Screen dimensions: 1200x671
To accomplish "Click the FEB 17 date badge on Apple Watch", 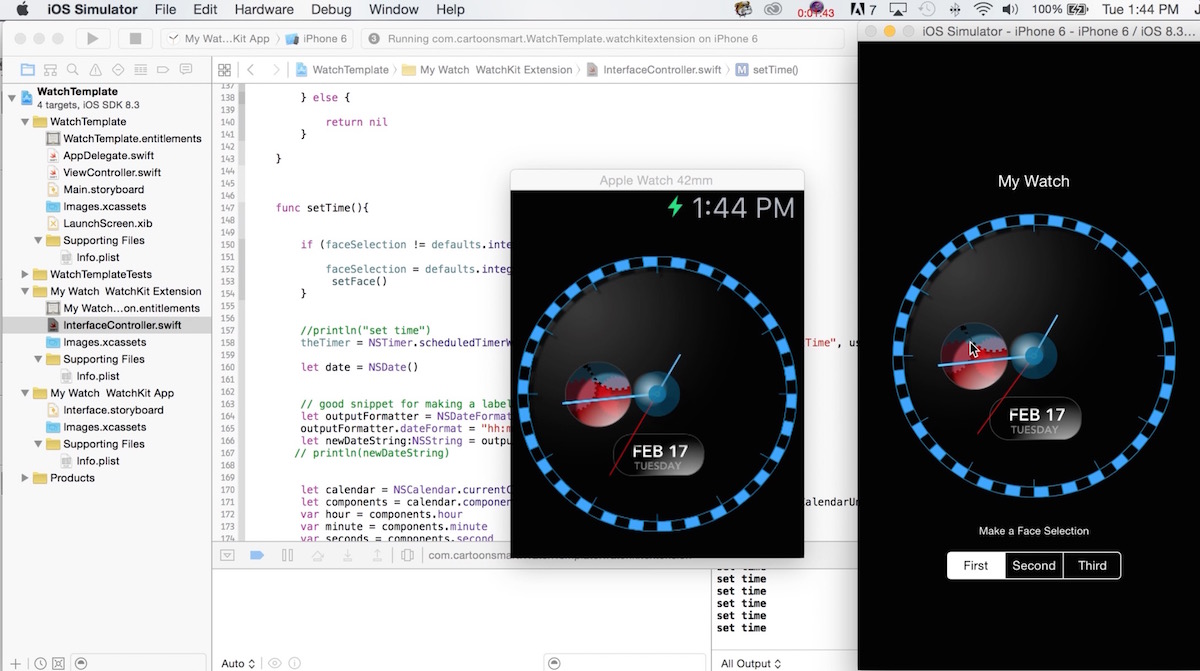I will (658, 455).
